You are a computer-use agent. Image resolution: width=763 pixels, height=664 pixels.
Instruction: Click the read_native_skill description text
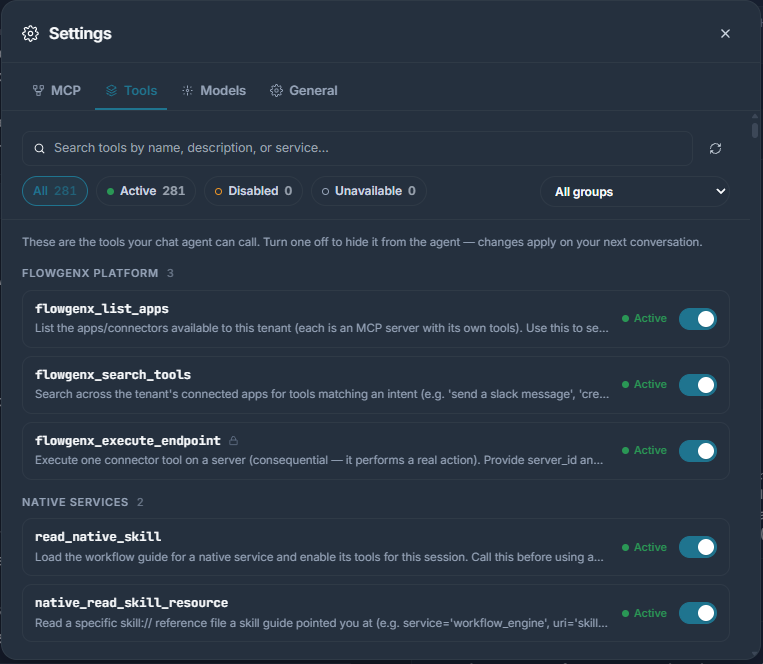(x=319, y=557)
